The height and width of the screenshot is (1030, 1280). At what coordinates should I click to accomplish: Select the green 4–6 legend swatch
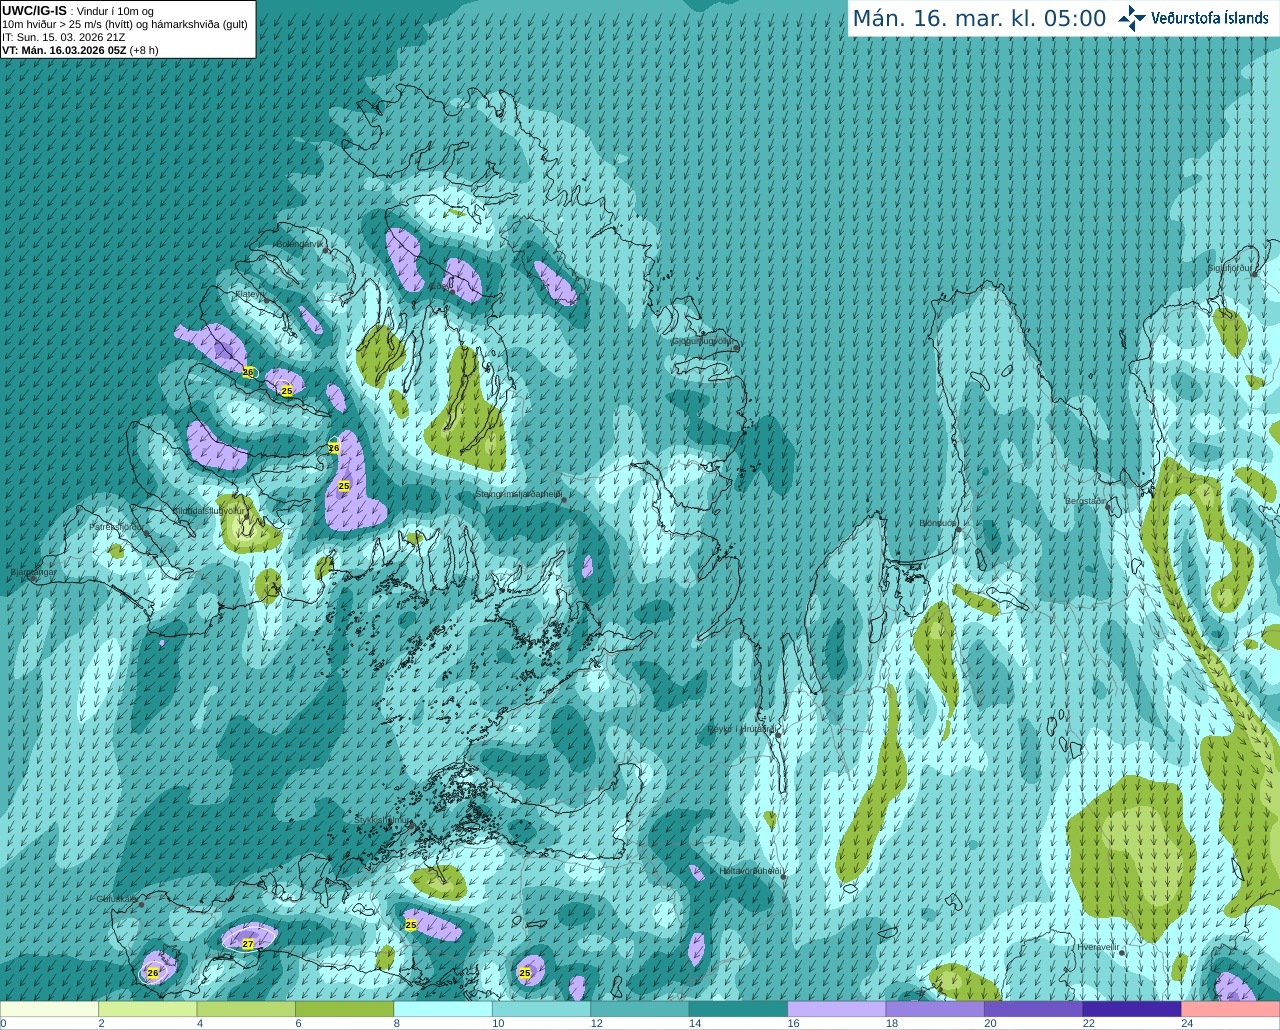[246, 1009]
